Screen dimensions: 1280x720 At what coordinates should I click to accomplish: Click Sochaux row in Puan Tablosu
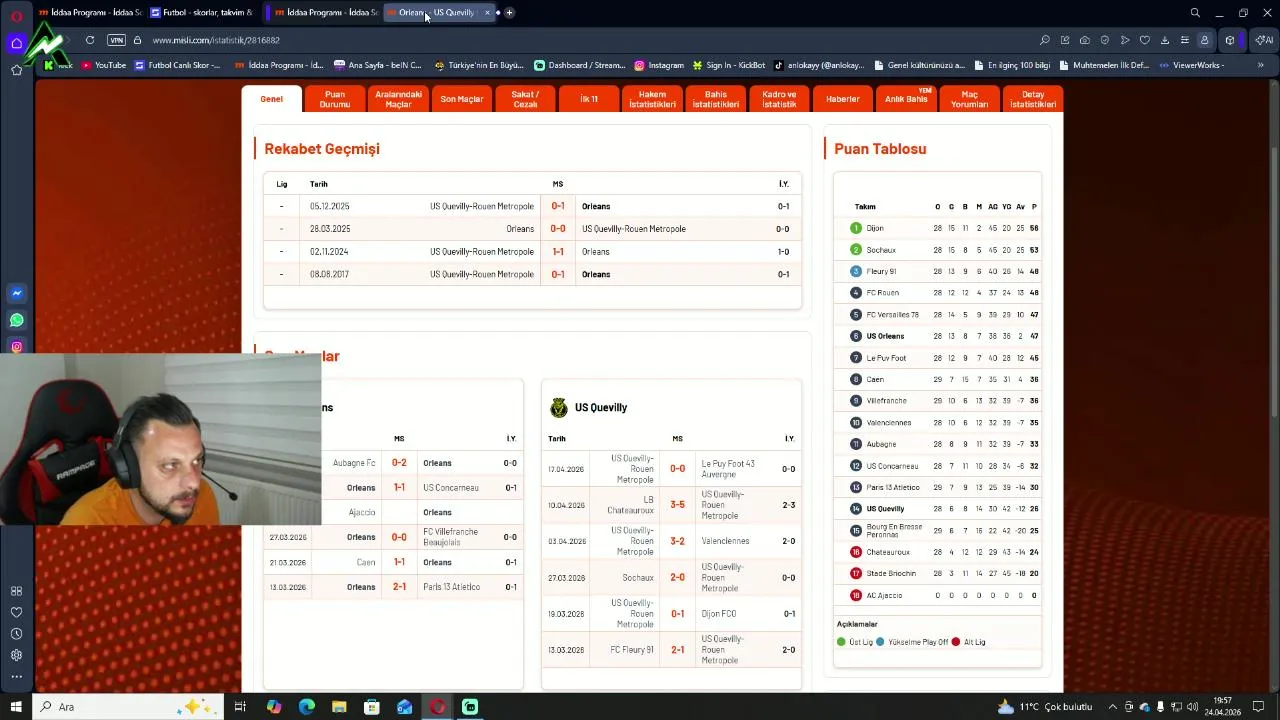click(938, 250)
